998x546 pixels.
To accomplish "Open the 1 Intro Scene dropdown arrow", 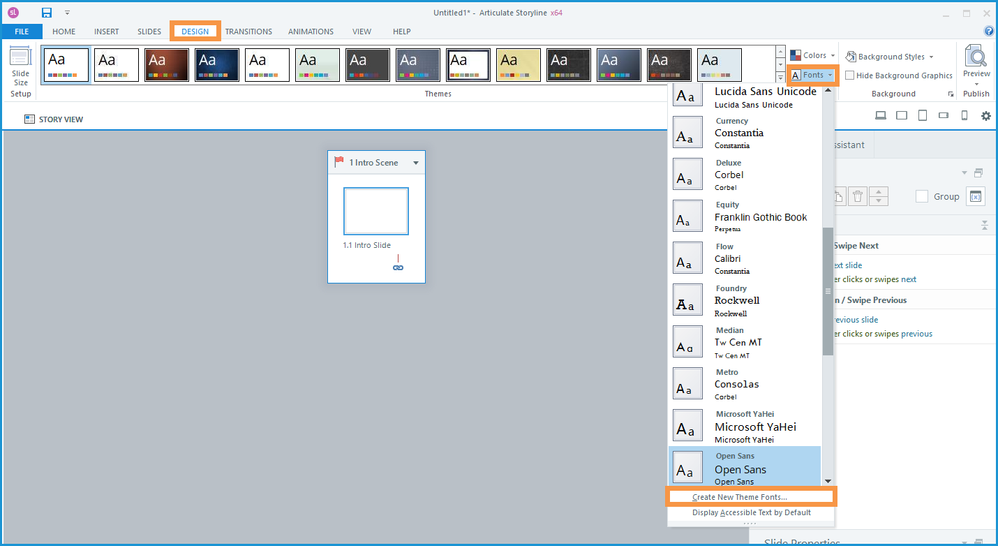I will 416,163.
